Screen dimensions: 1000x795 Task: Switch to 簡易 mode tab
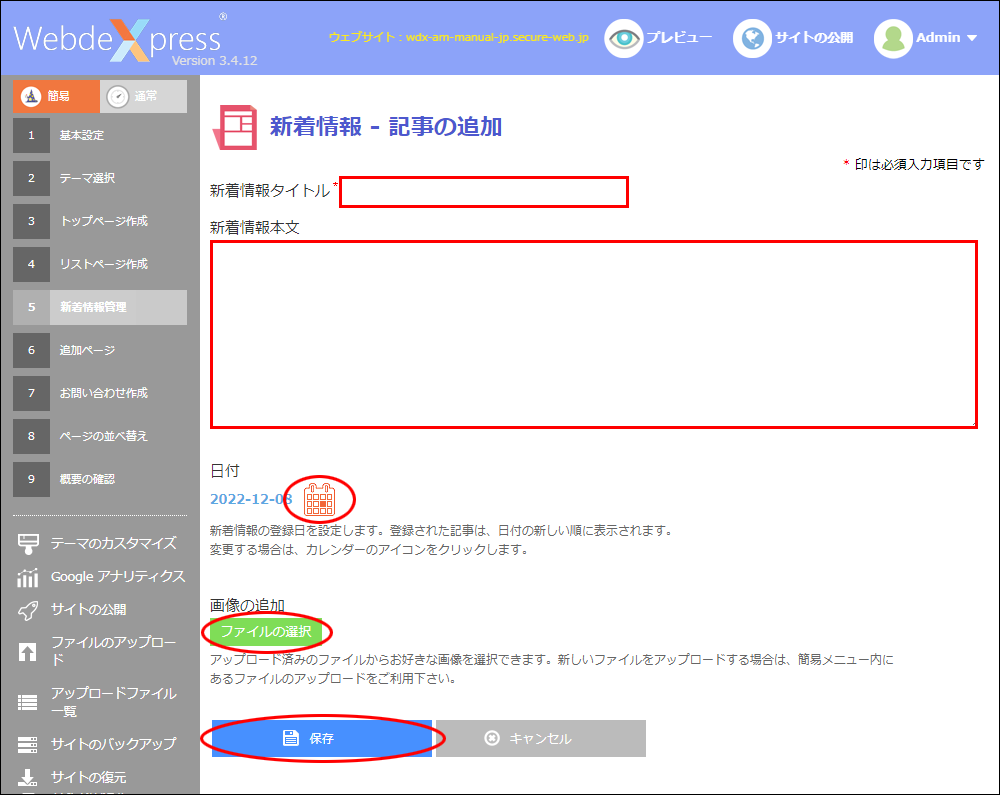[56, 96]
